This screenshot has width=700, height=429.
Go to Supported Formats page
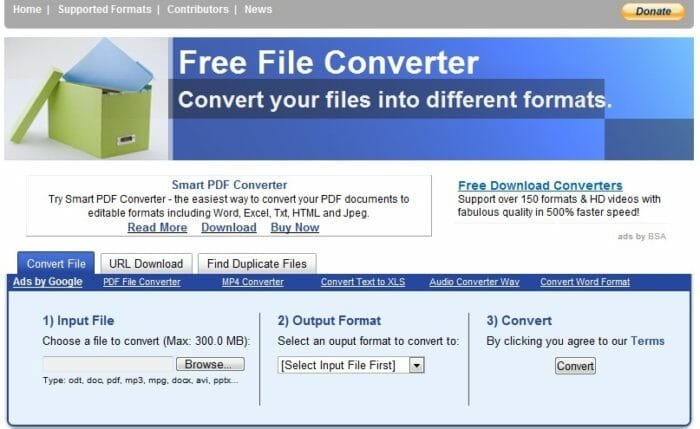pos(104,10)
